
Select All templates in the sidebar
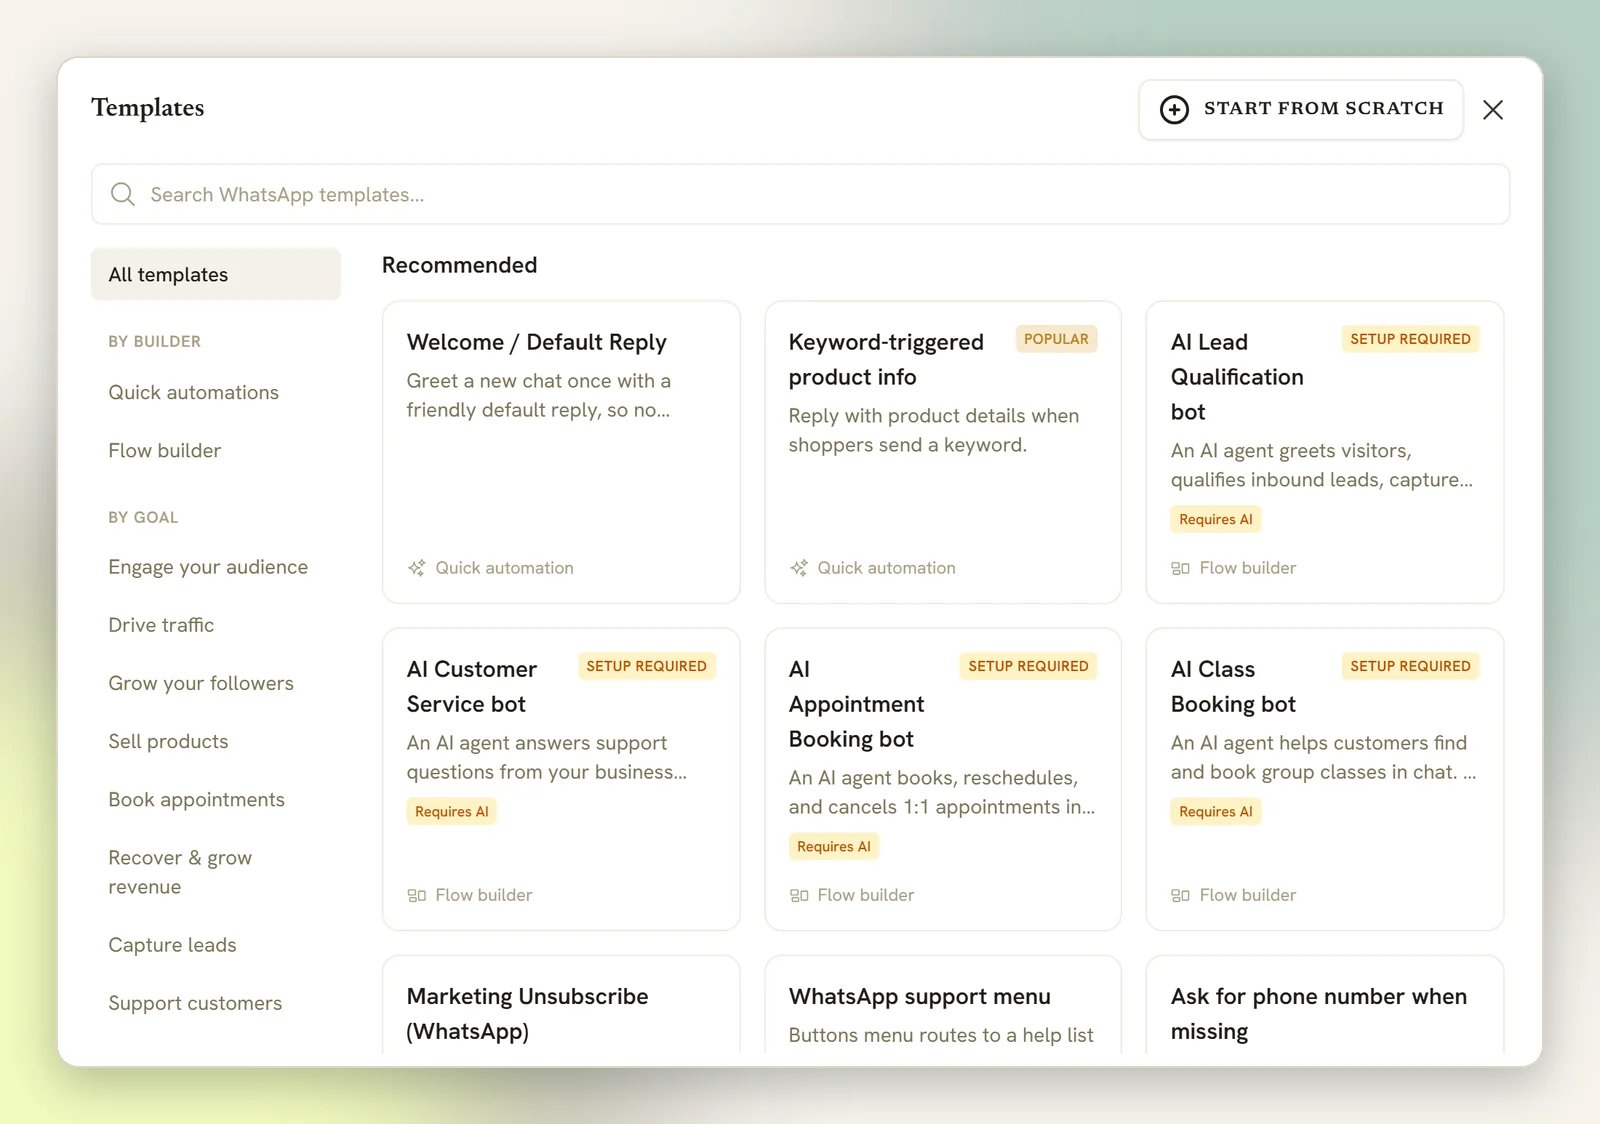pos(216,274)
